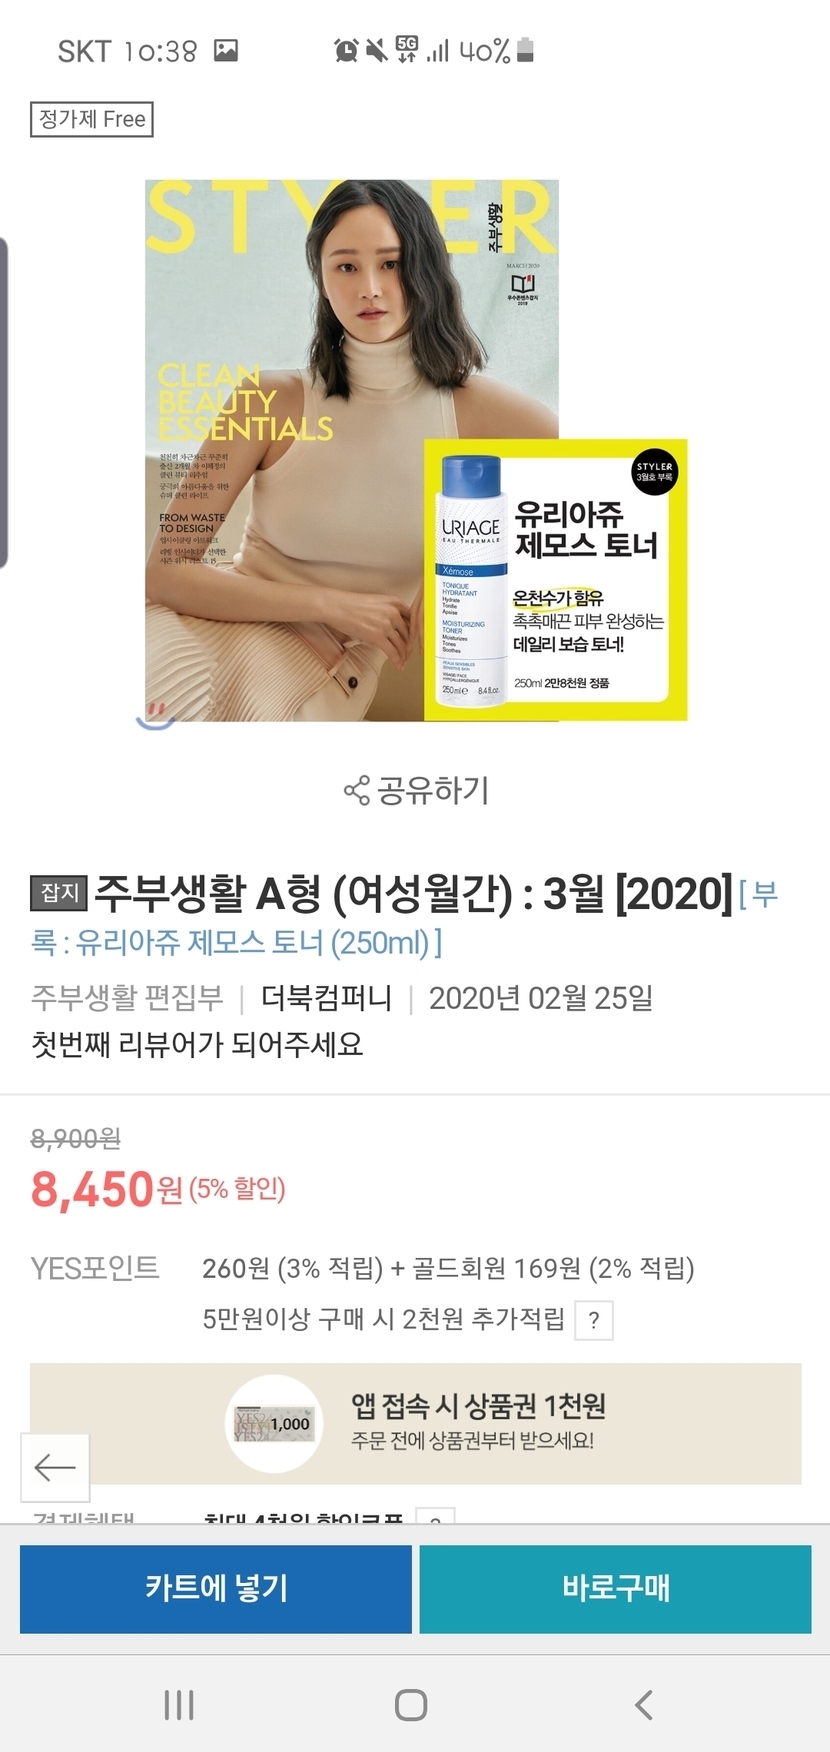Open the magazine cover image
The height and width of the screenshot is (1752, 830).
pos(416,450)
